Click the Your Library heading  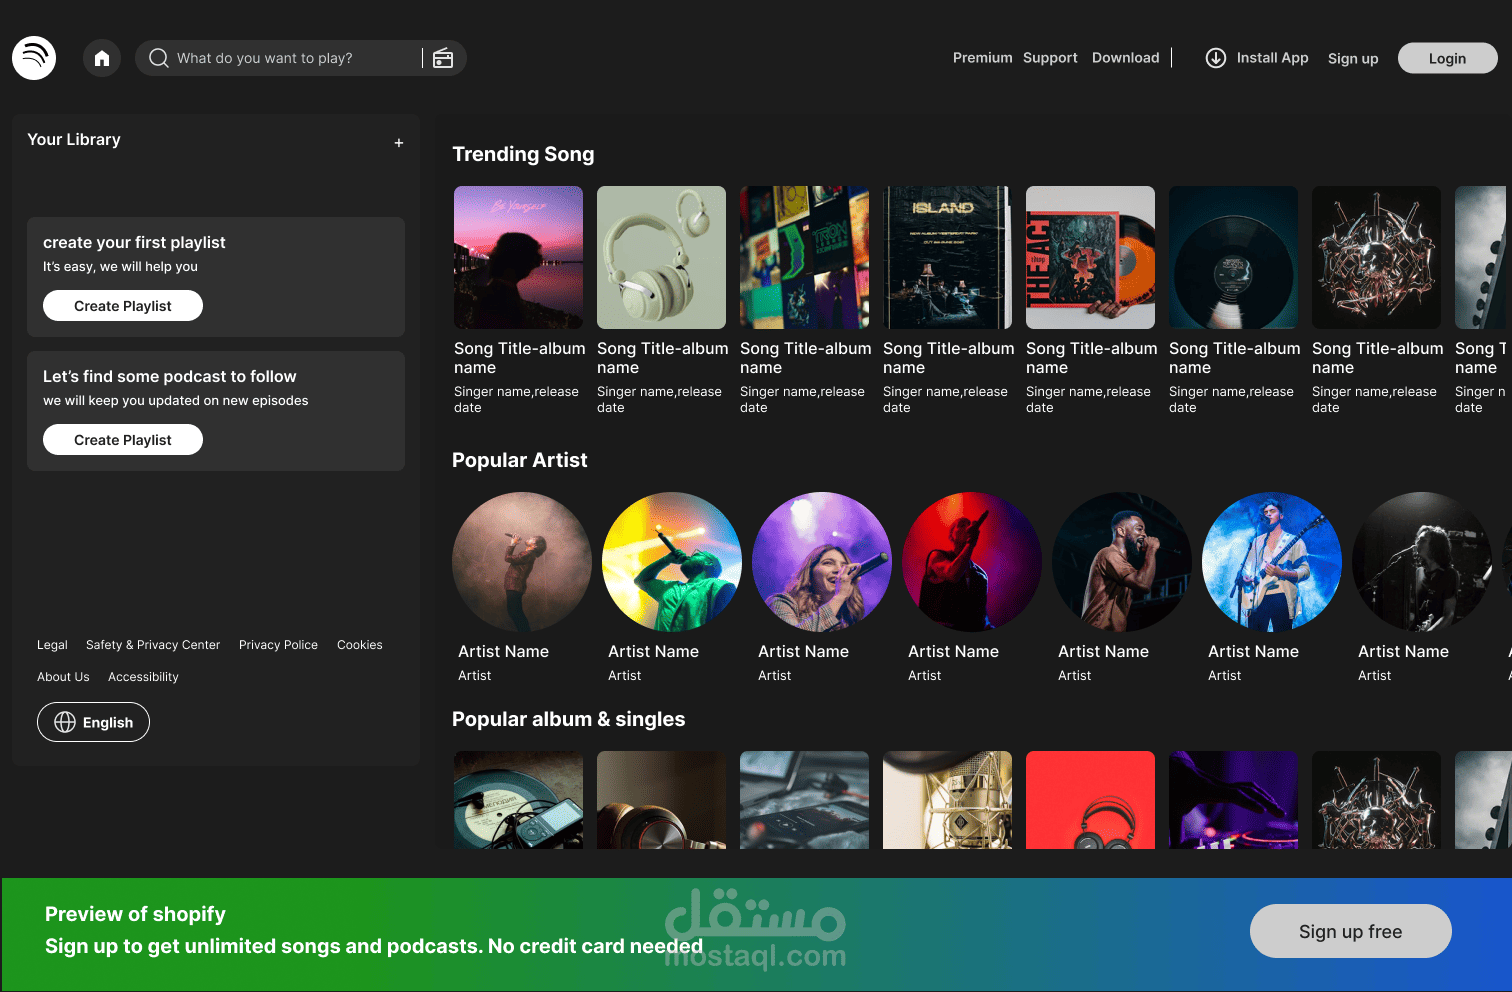[x=74, y=140]
